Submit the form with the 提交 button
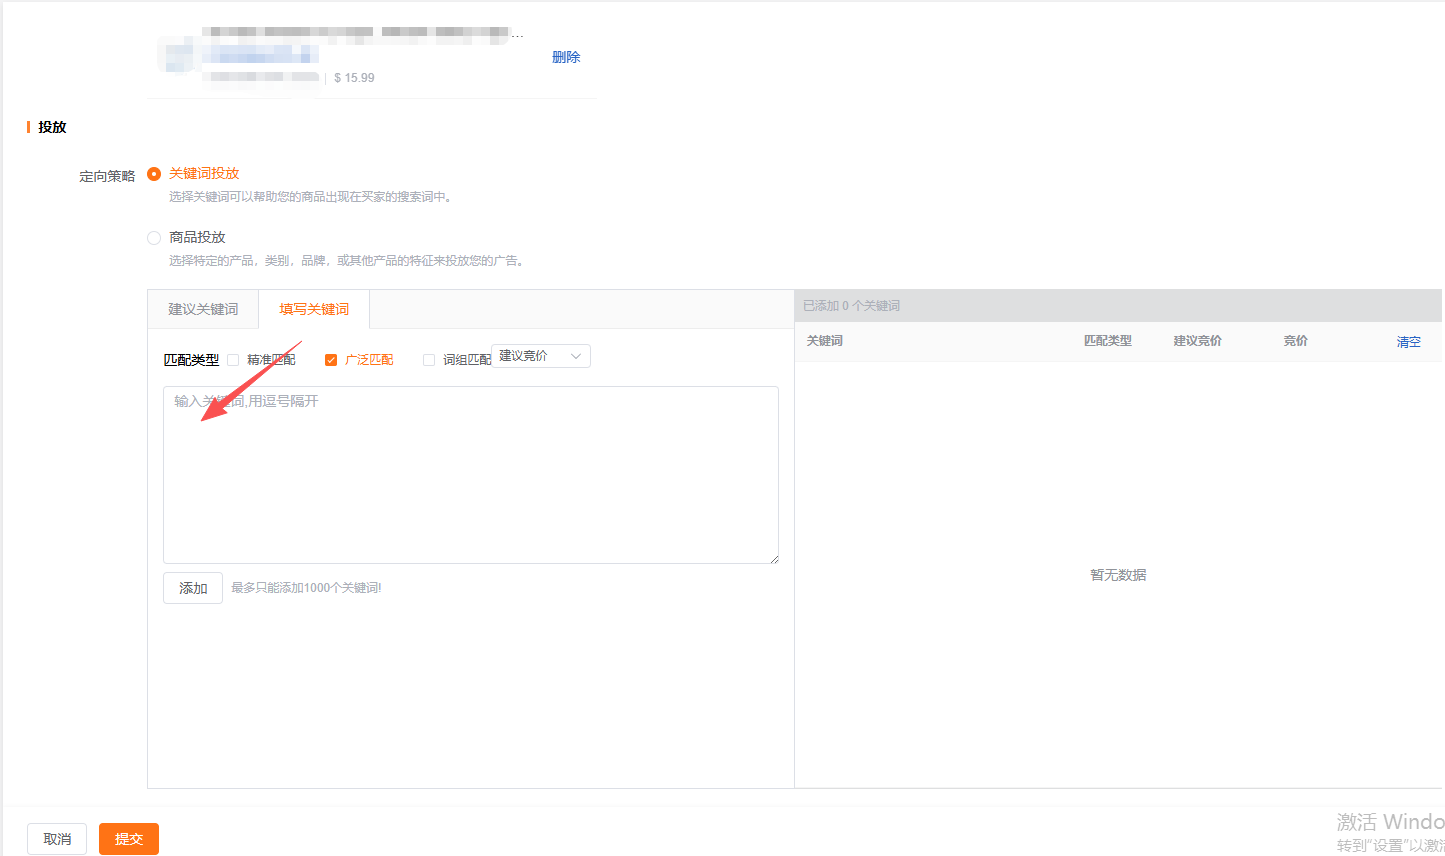This screenshot has height=856, width=1445. pos(129,839)
